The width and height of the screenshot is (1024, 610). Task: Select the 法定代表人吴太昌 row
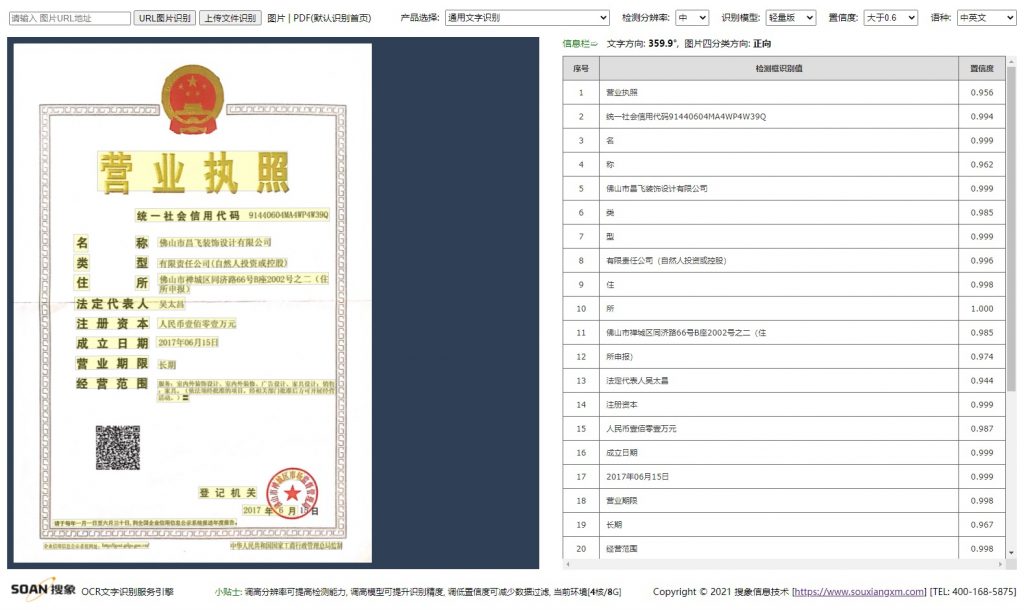pyautogui.click(x=784, y=381)
